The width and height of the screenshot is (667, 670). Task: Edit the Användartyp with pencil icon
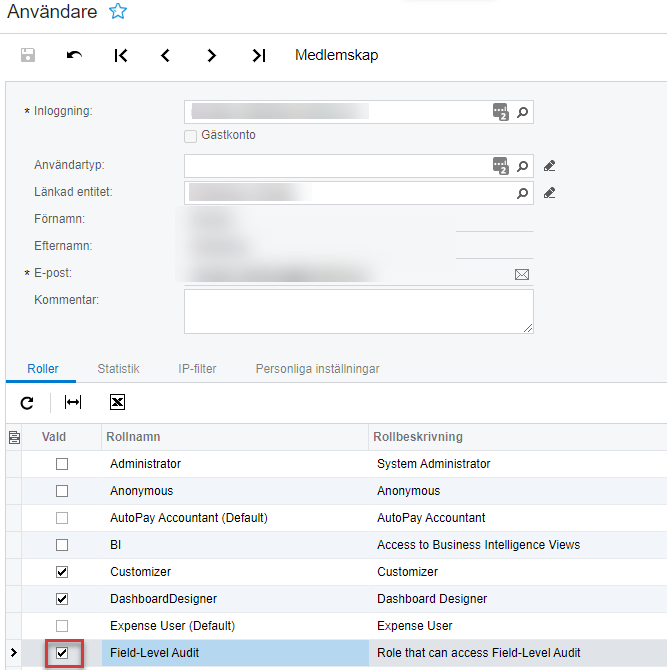549,166
